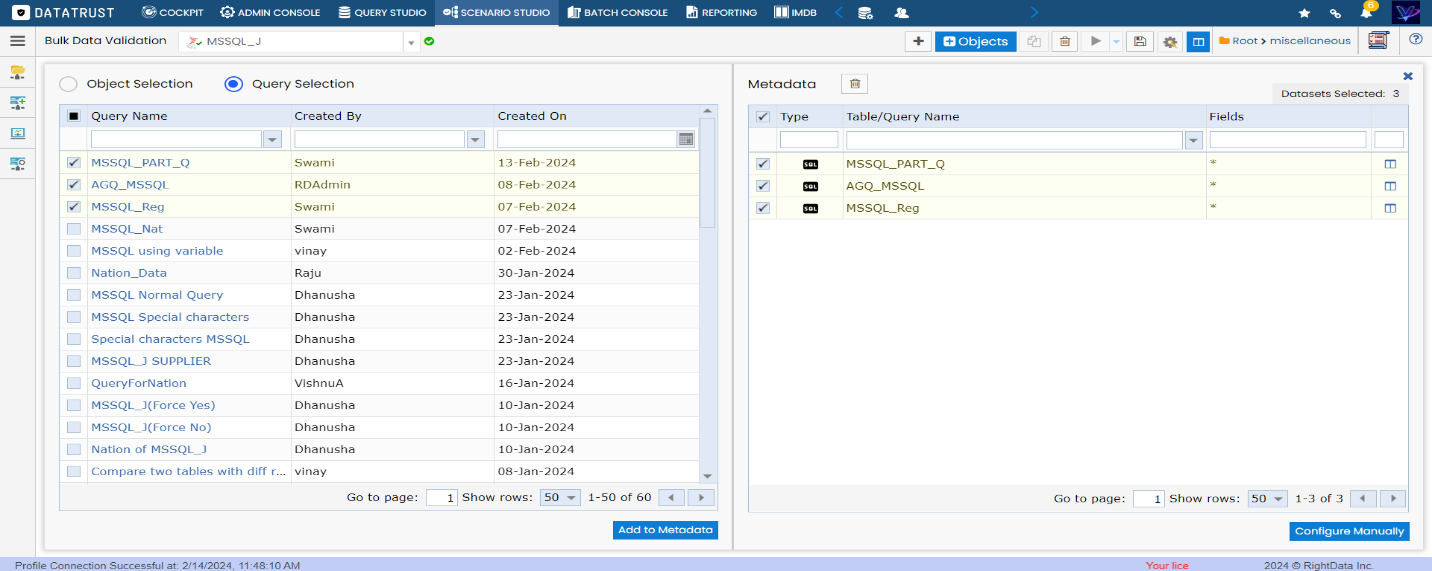Open the MSSQL_J connection dropdown
1432x571 pixels.
pyautogui.click(x=411, y=42)
